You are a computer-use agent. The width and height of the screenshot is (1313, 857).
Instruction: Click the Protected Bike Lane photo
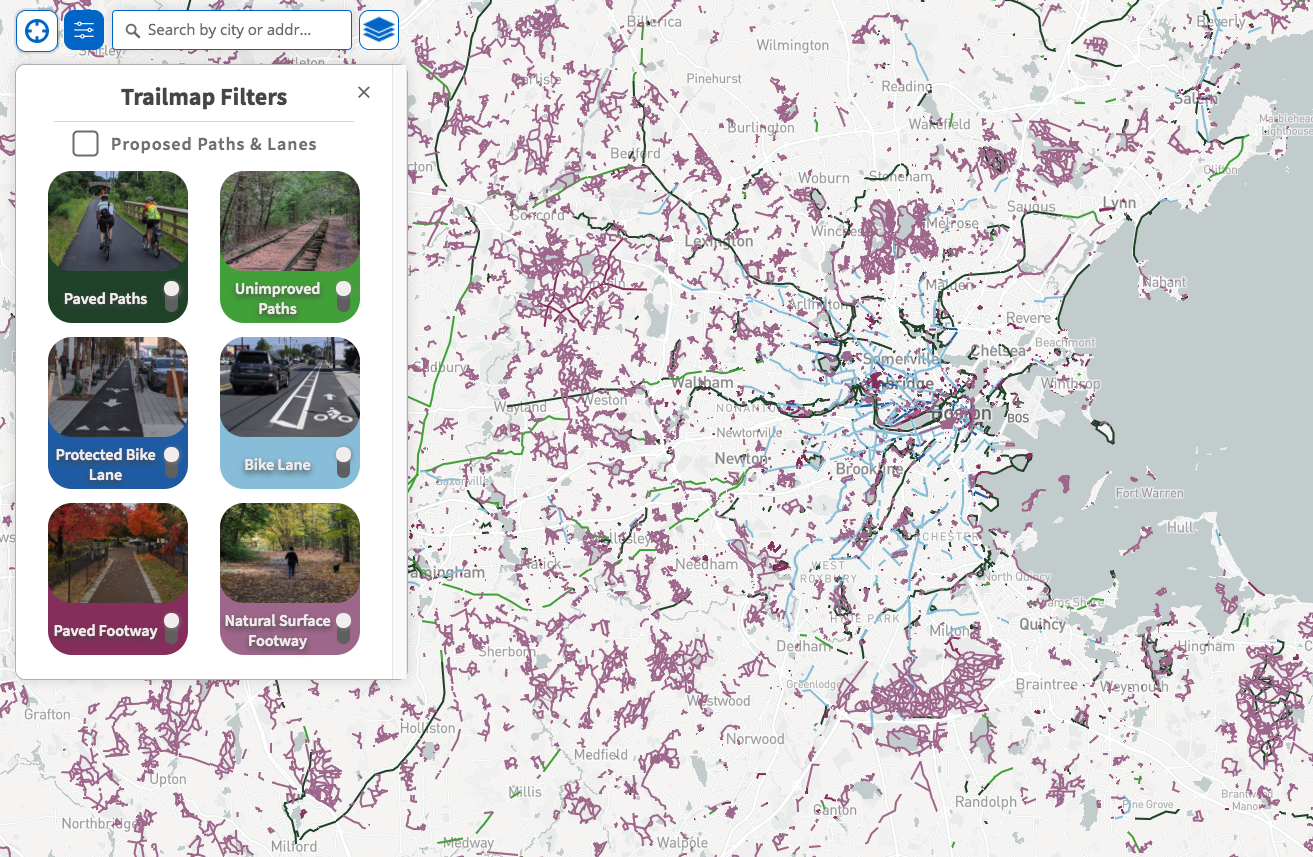tap(118, 387)
